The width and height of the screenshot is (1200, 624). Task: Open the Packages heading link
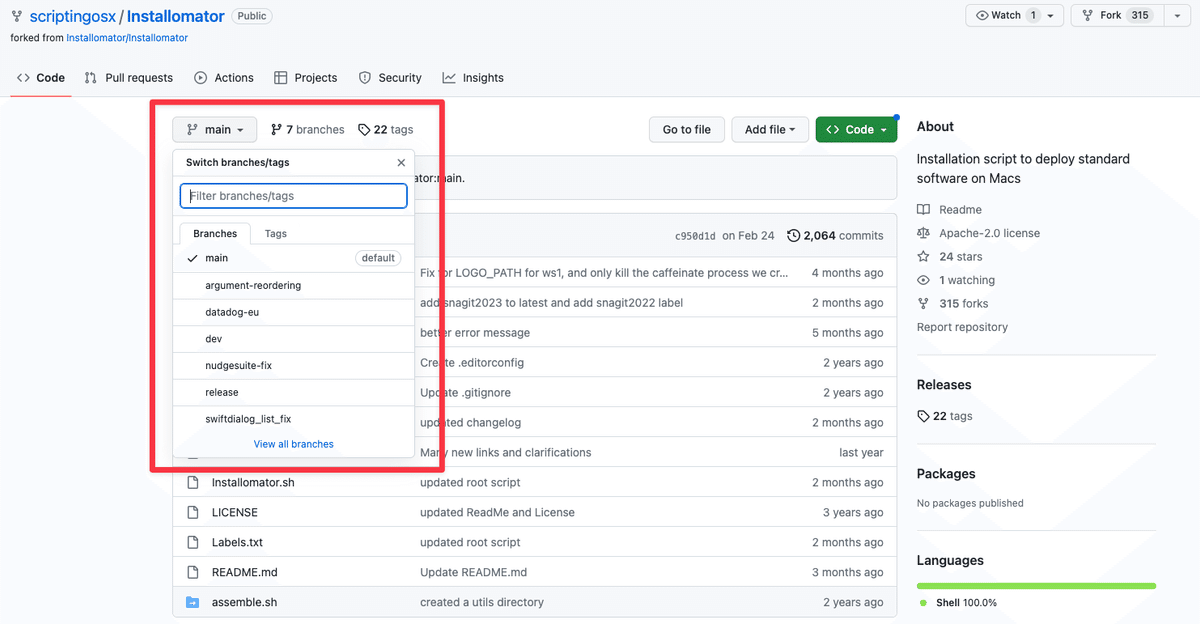point(946,474)
